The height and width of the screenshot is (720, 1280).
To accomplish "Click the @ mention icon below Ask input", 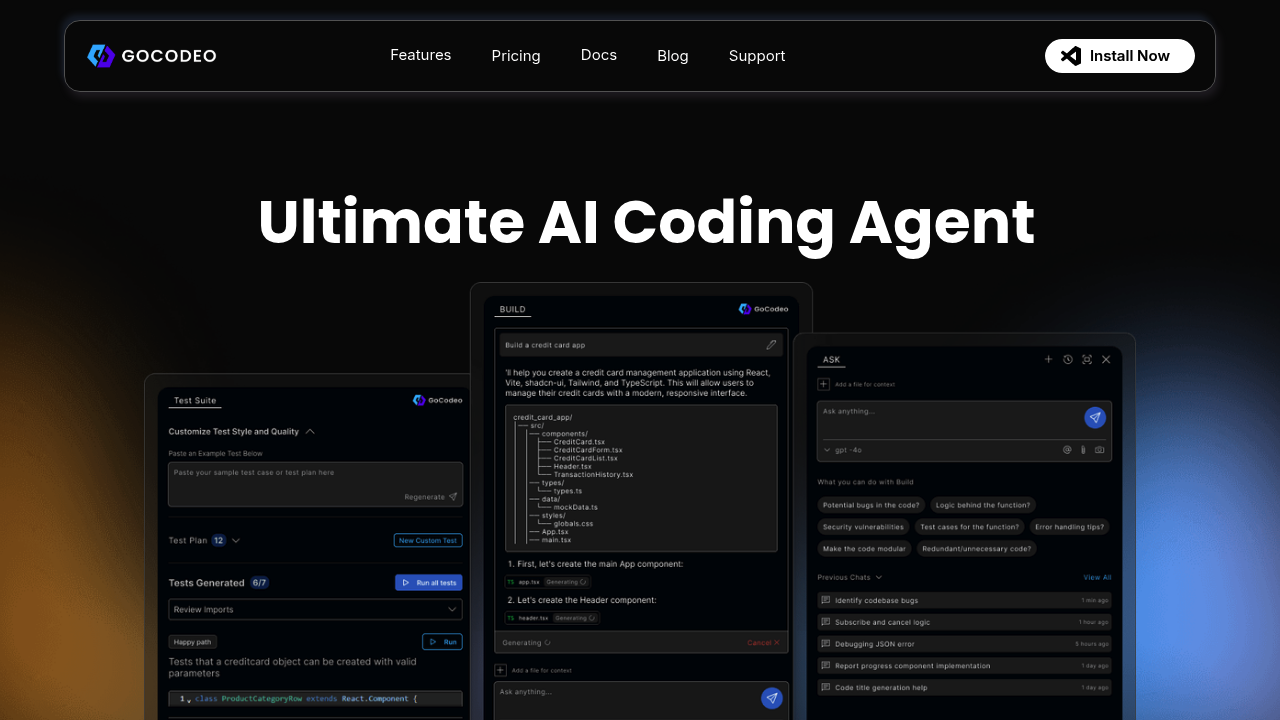I will click(x=1066, y=450).
